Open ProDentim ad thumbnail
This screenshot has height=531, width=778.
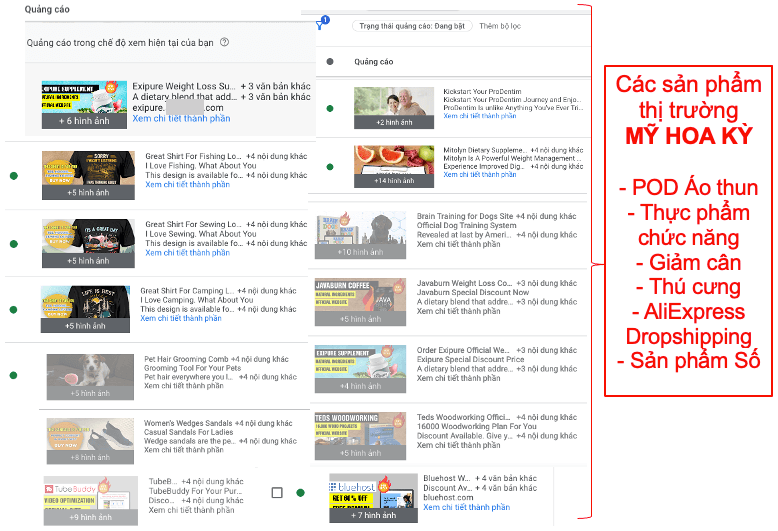coord(394,108)
